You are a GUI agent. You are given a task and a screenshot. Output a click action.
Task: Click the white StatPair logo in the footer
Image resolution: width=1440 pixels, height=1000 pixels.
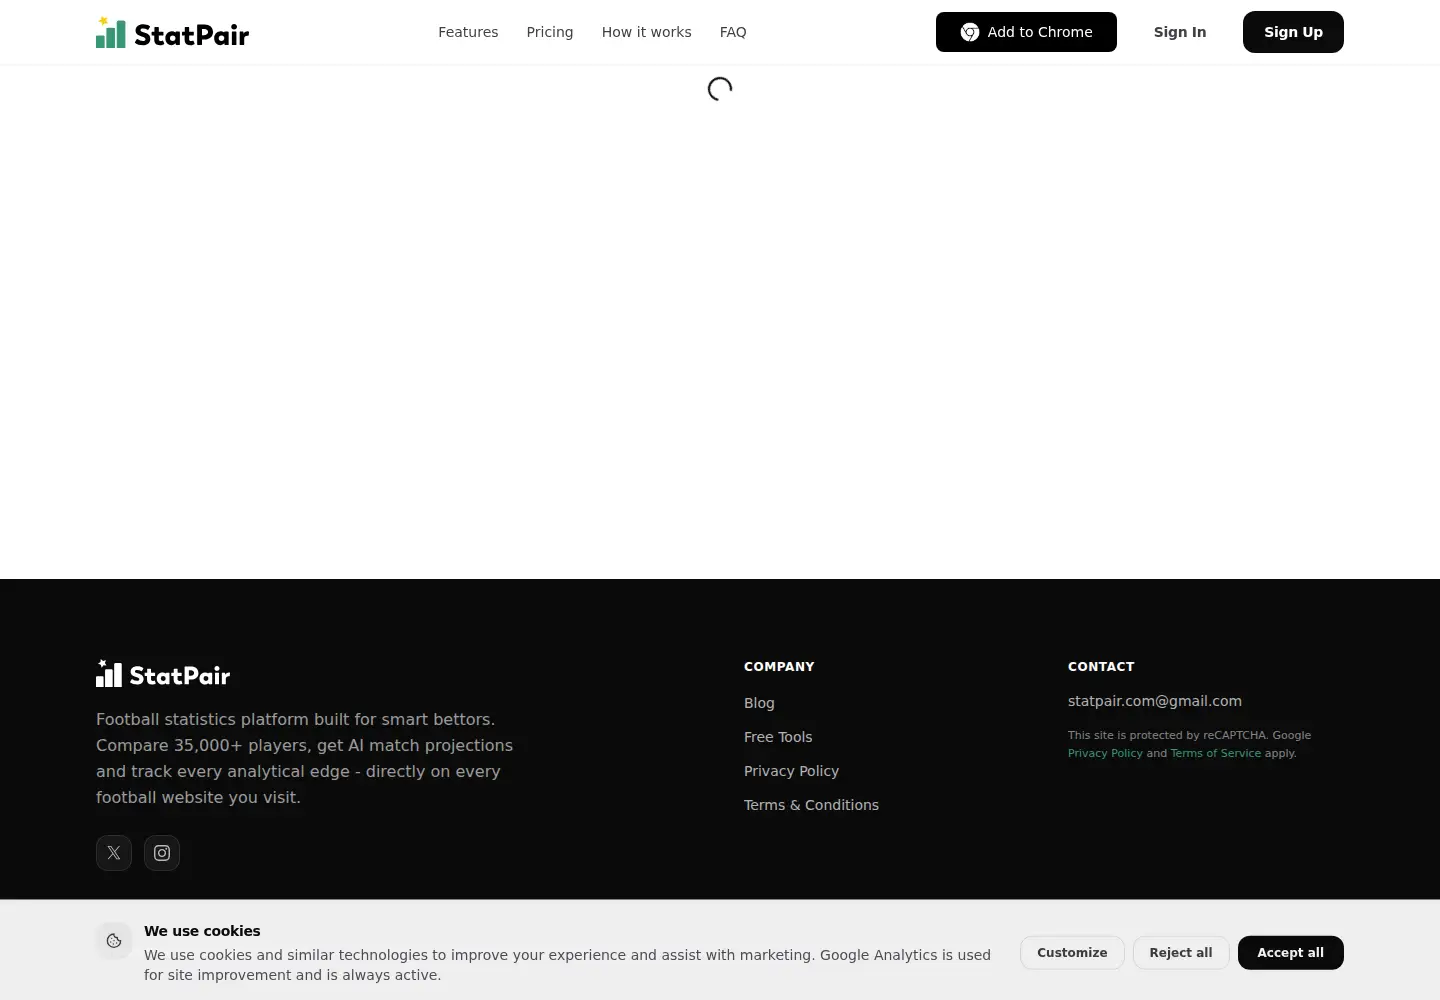pyautogui.click(x=163, y=674)
